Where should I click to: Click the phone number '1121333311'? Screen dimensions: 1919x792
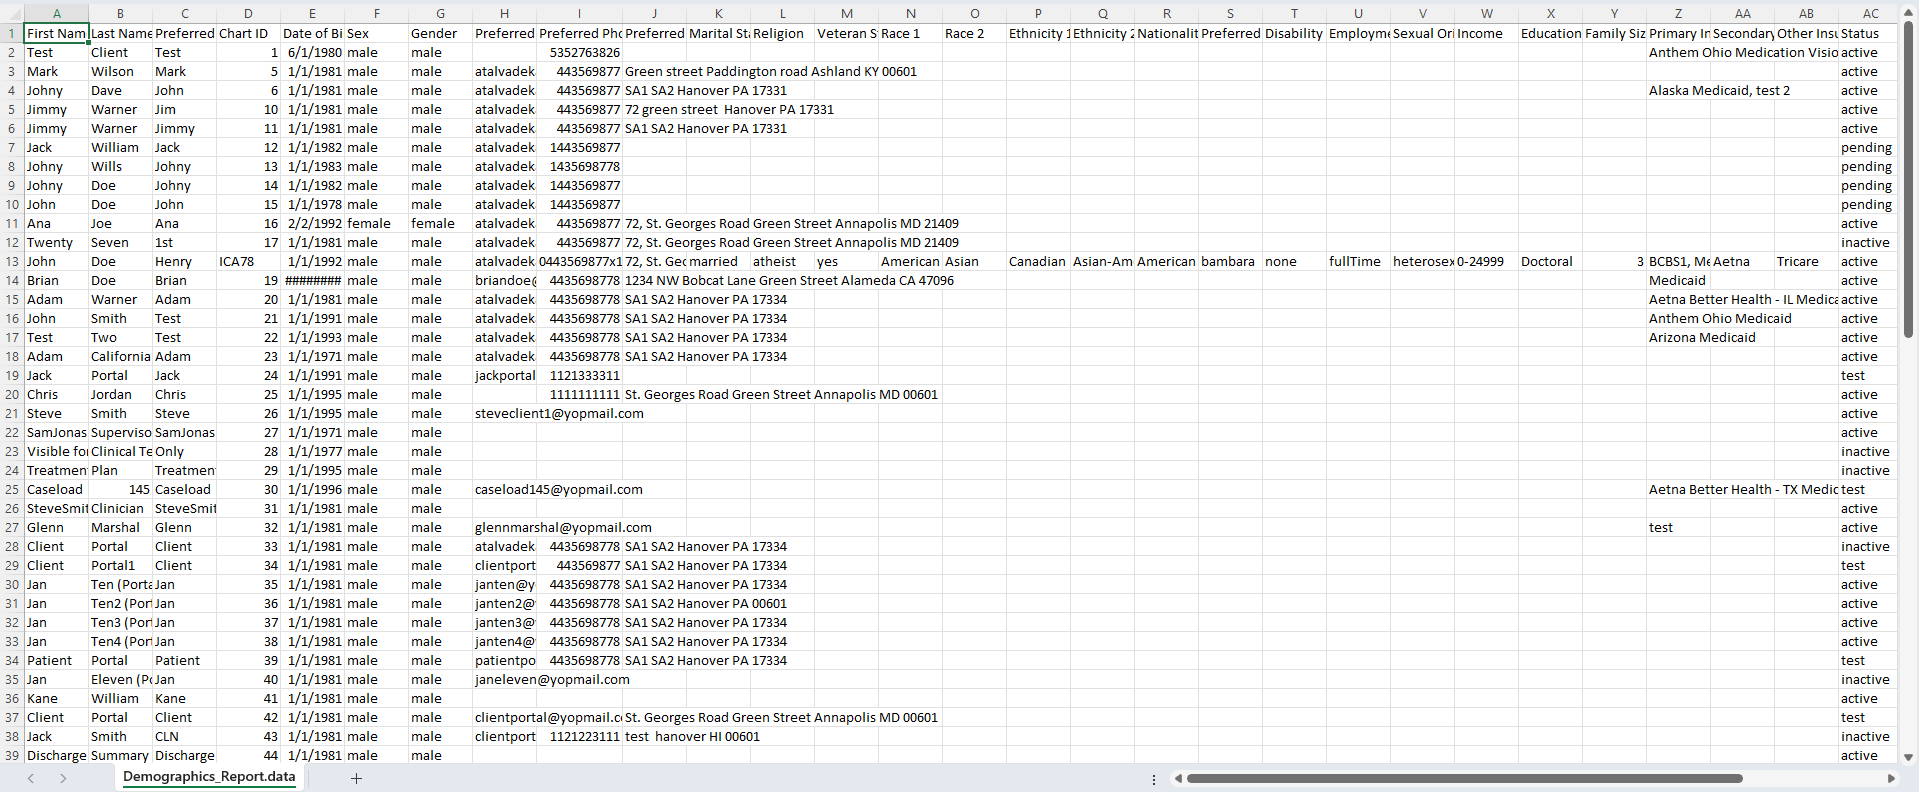(x=579, y=375)
